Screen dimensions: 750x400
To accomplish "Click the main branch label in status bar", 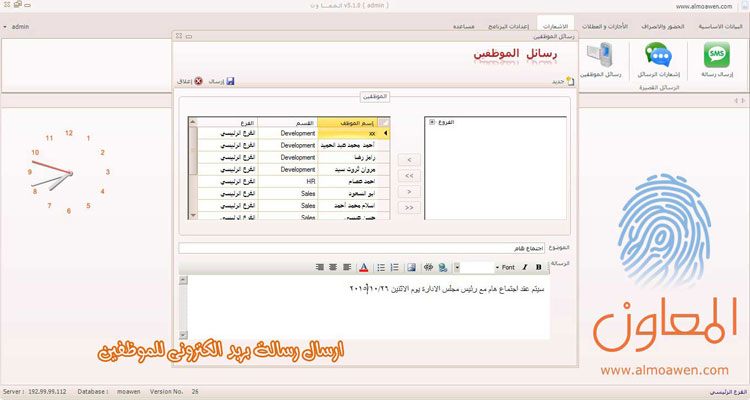I will tap(728, 392).
